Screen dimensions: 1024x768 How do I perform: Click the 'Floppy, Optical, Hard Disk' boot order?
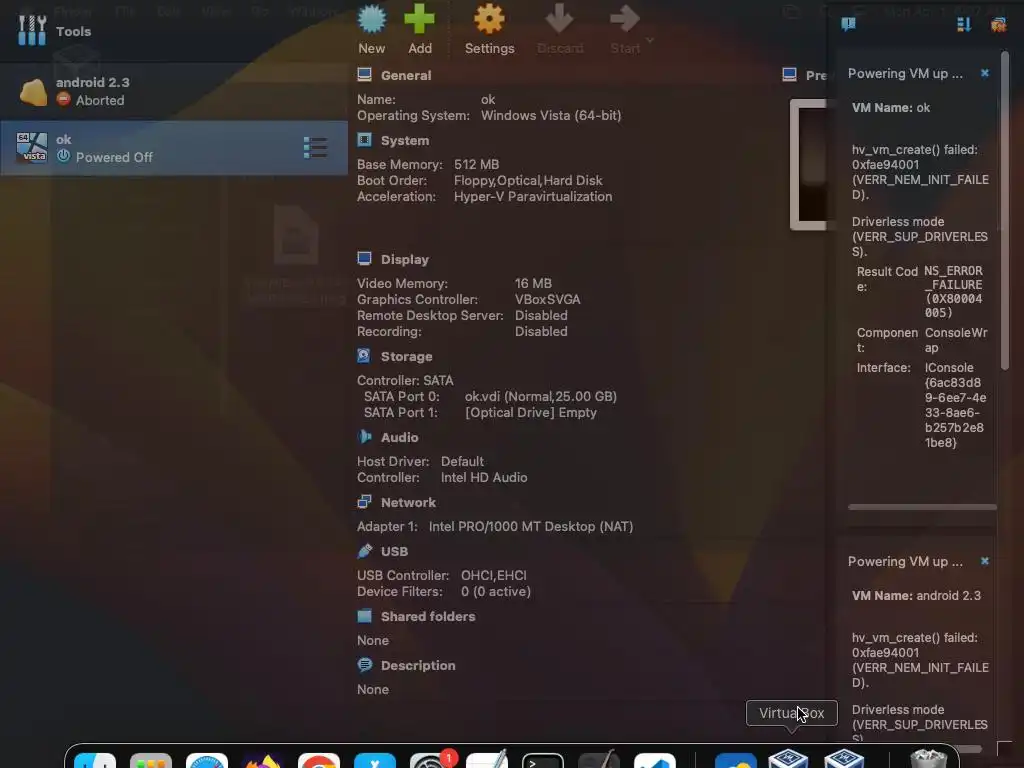(528, 180)
